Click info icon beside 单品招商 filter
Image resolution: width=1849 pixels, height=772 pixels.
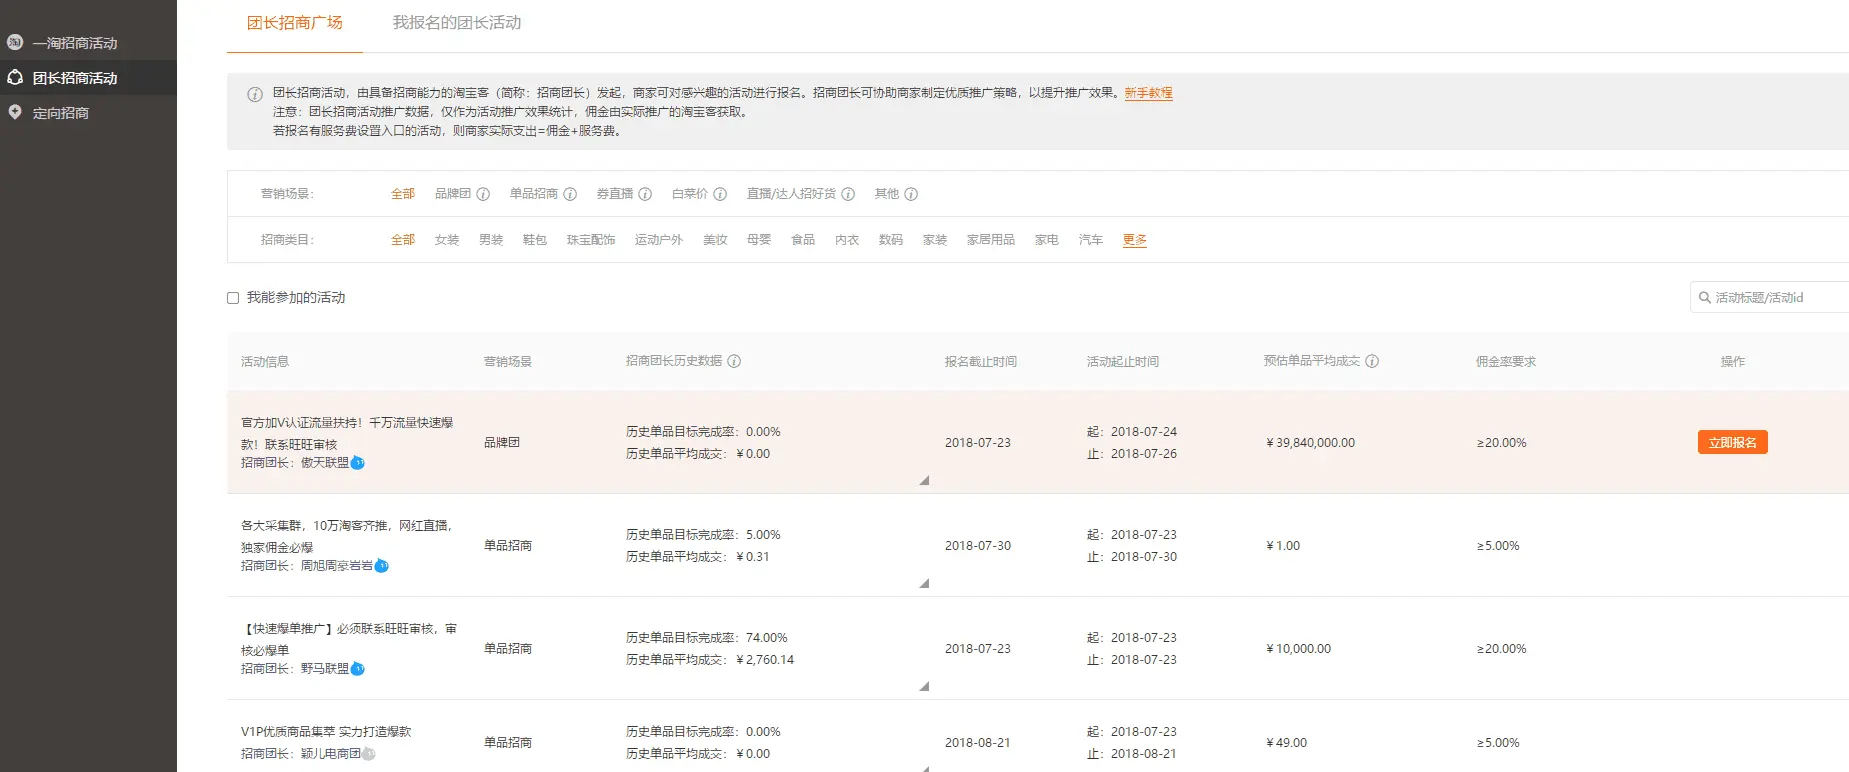570,194
